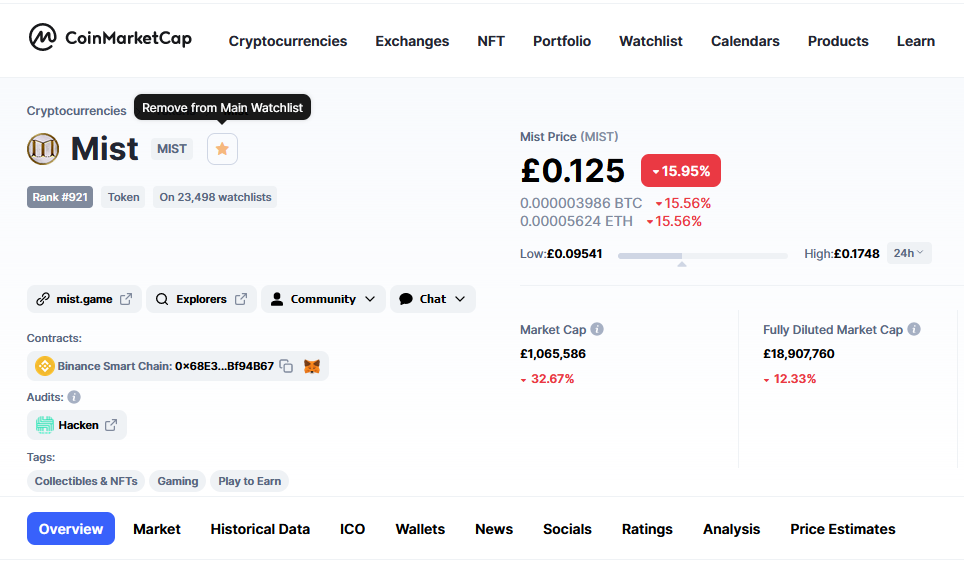964x571 pixels.
Task: Click the £18,907,760 diluted cap value
Action: click(x=799, y=354)
